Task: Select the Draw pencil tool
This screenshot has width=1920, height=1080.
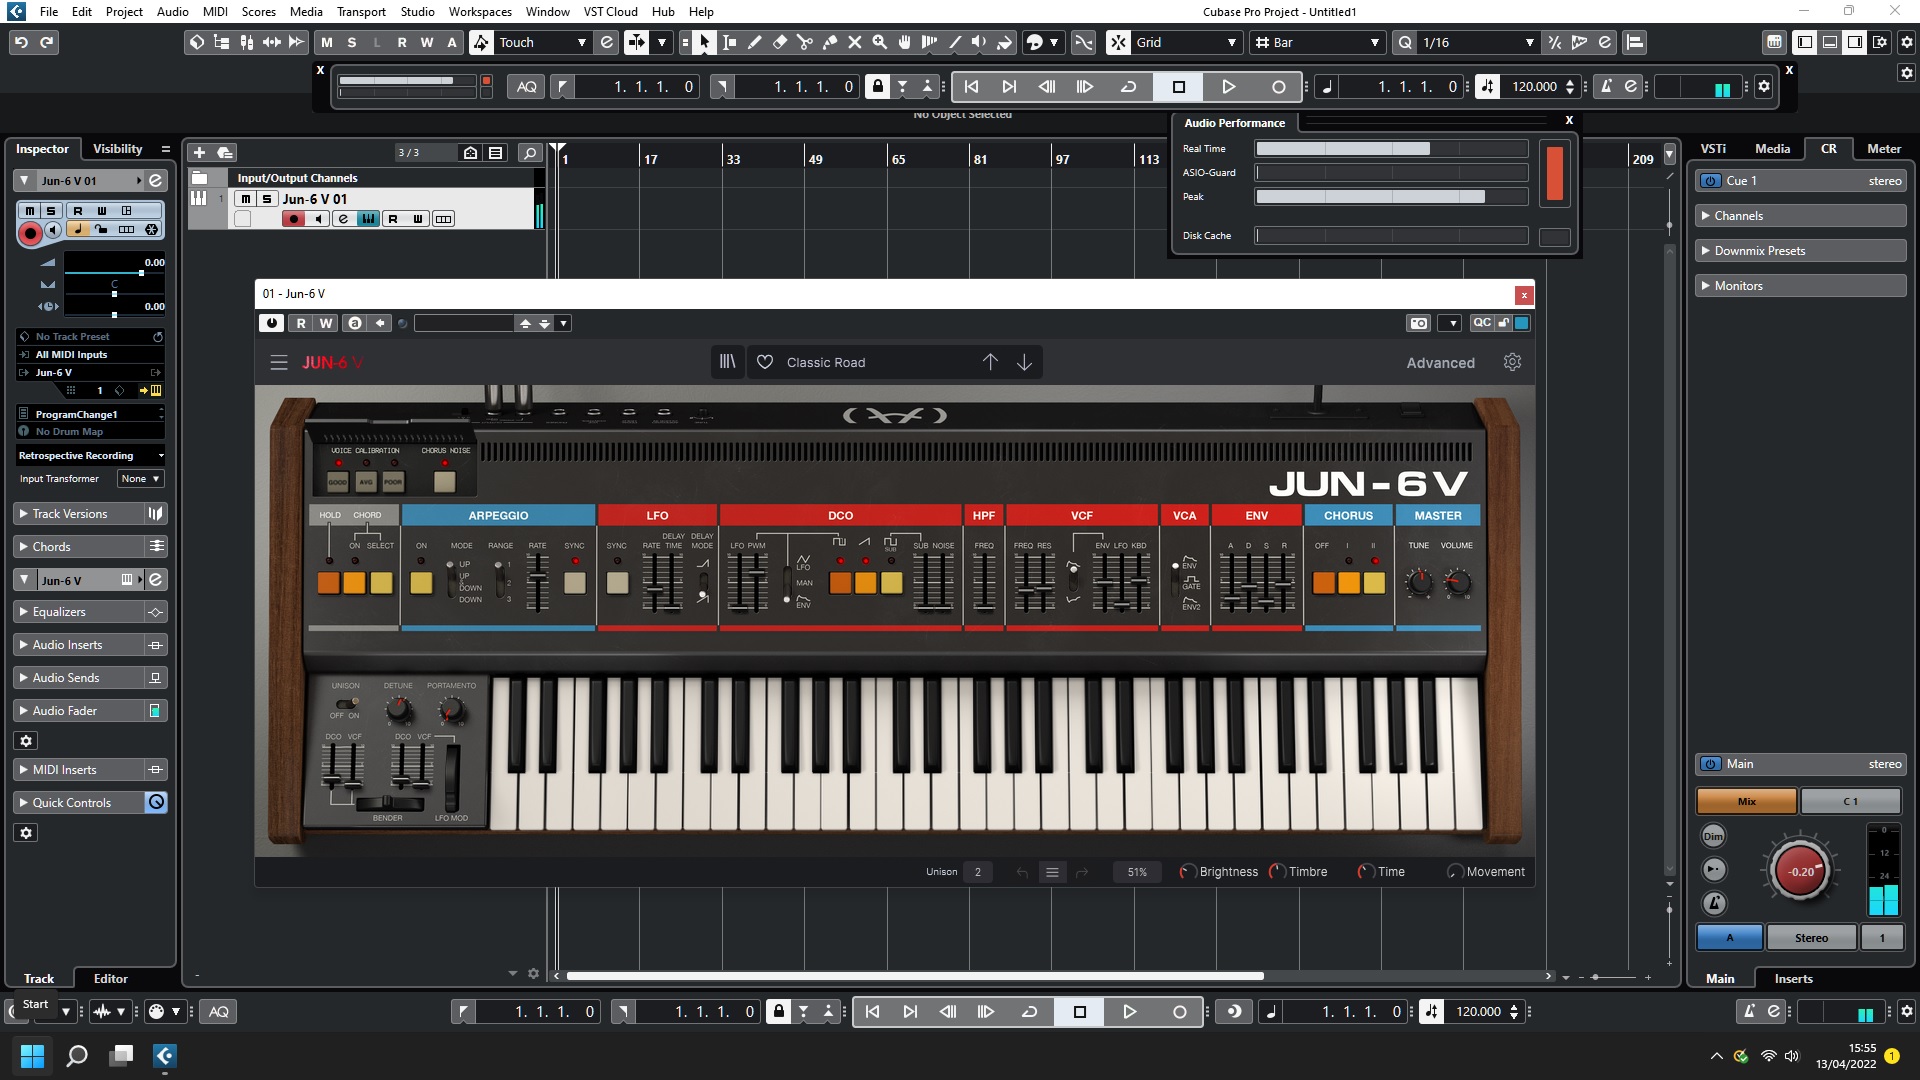Action: pos(755,42)
